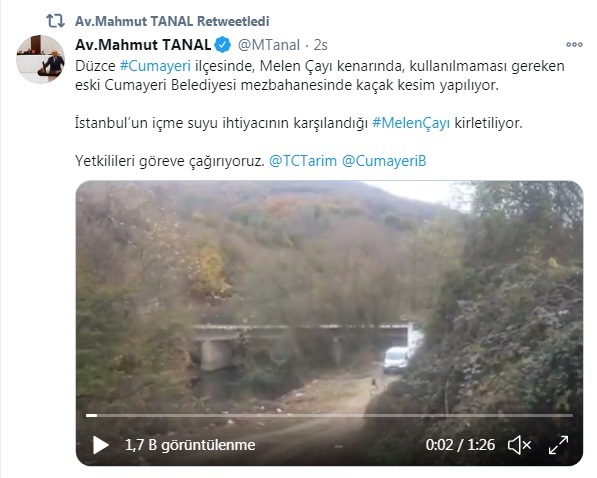Click the retweet arrows icon
The width and height of the screenshot is (597, 478).
tap(55, 21)
